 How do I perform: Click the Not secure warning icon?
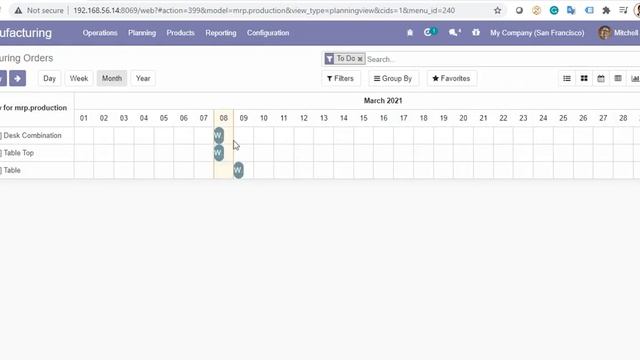(18, 11)
